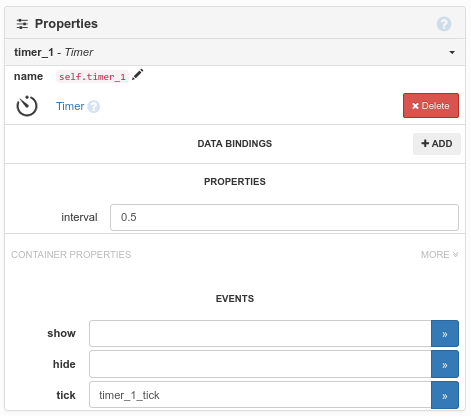Click the CONTAINER PROPERTIES section header

71,255
